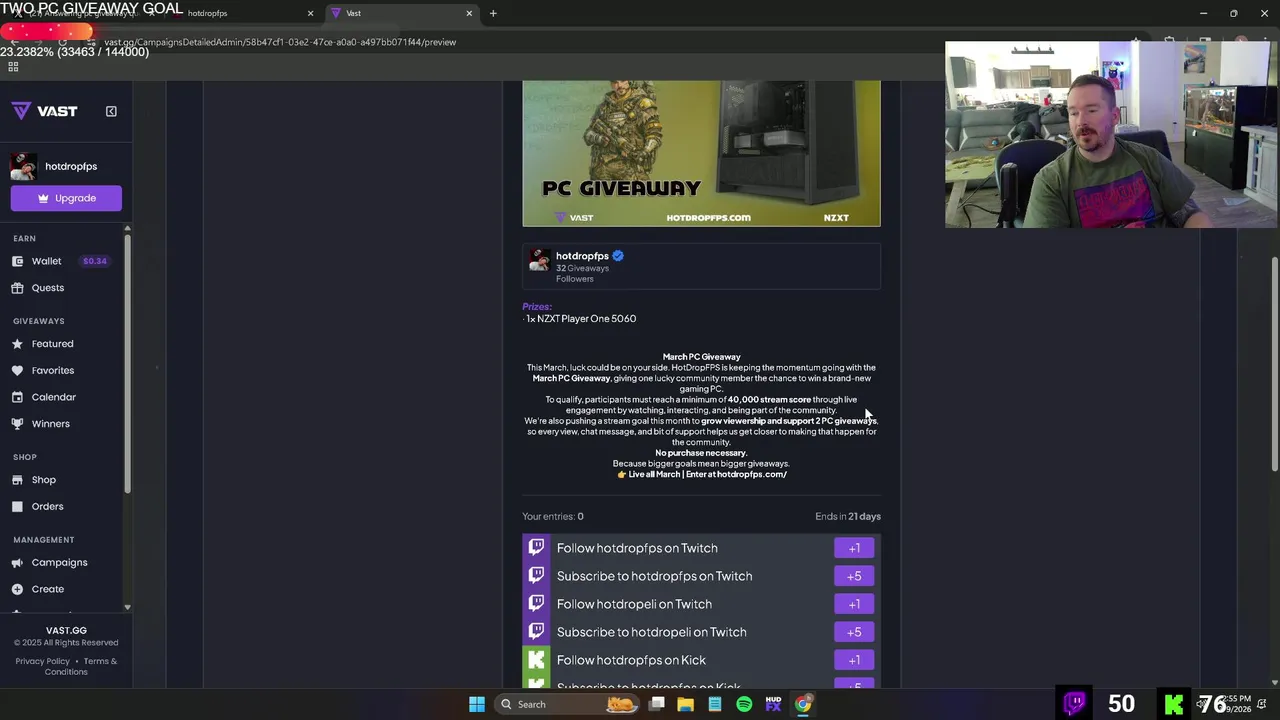Select Follow hotdropeli on Twitch entry

point(701,604)
